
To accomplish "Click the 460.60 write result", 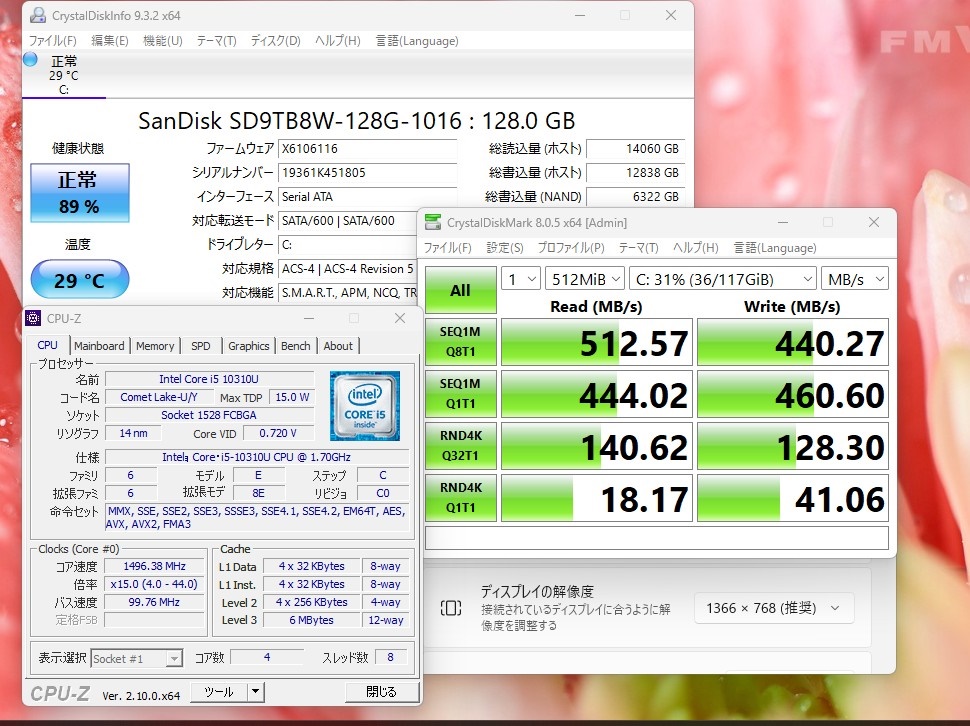I will (x=792, y=394).
